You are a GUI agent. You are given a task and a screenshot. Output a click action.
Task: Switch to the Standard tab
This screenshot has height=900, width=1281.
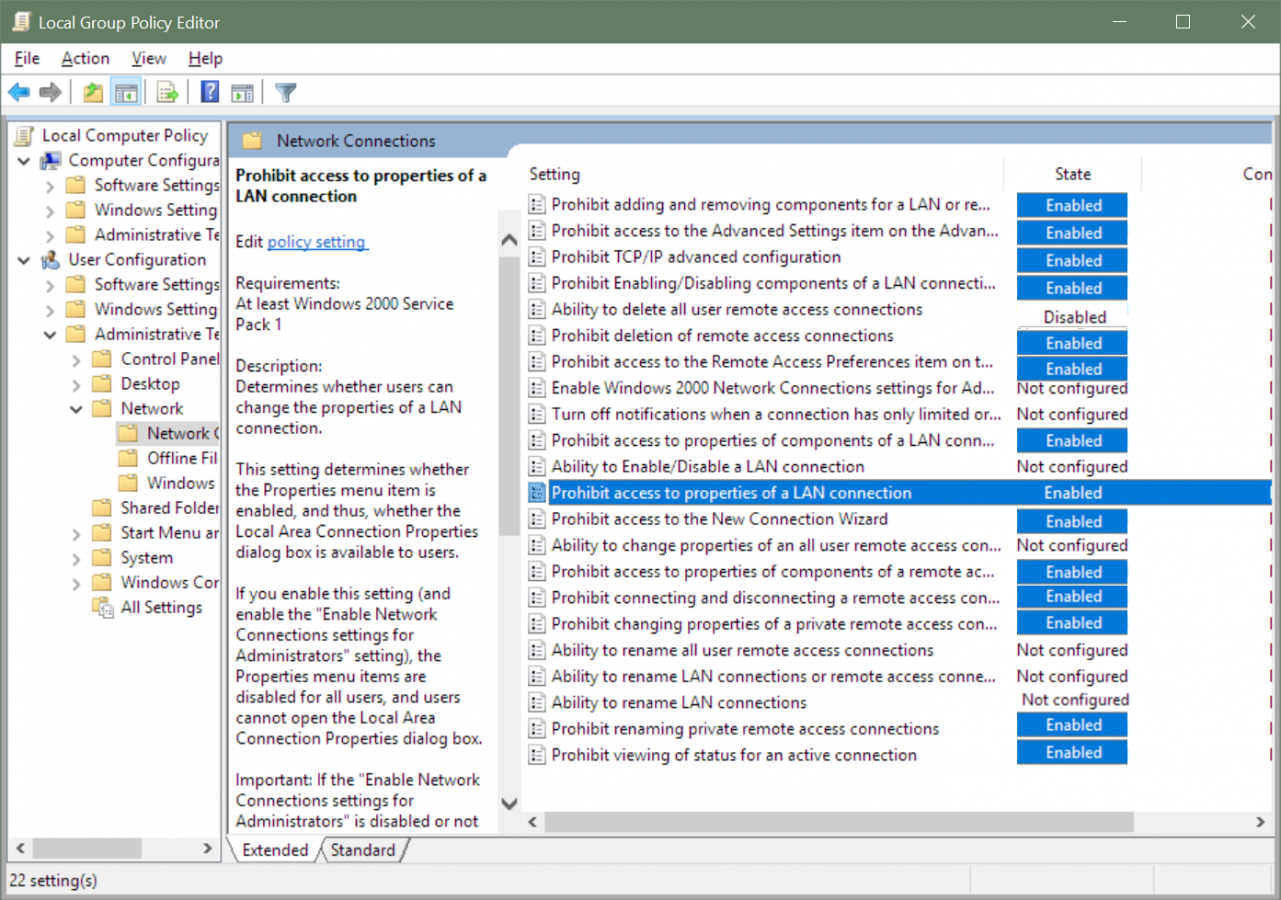coord(362,850)
